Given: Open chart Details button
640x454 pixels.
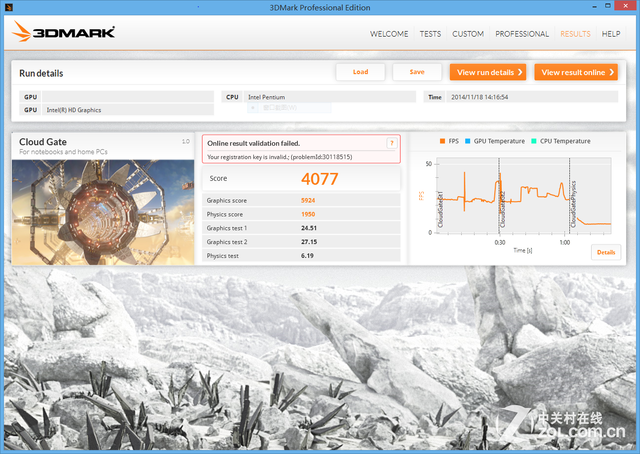Looking at the screenshot, I should coord(606,252).
